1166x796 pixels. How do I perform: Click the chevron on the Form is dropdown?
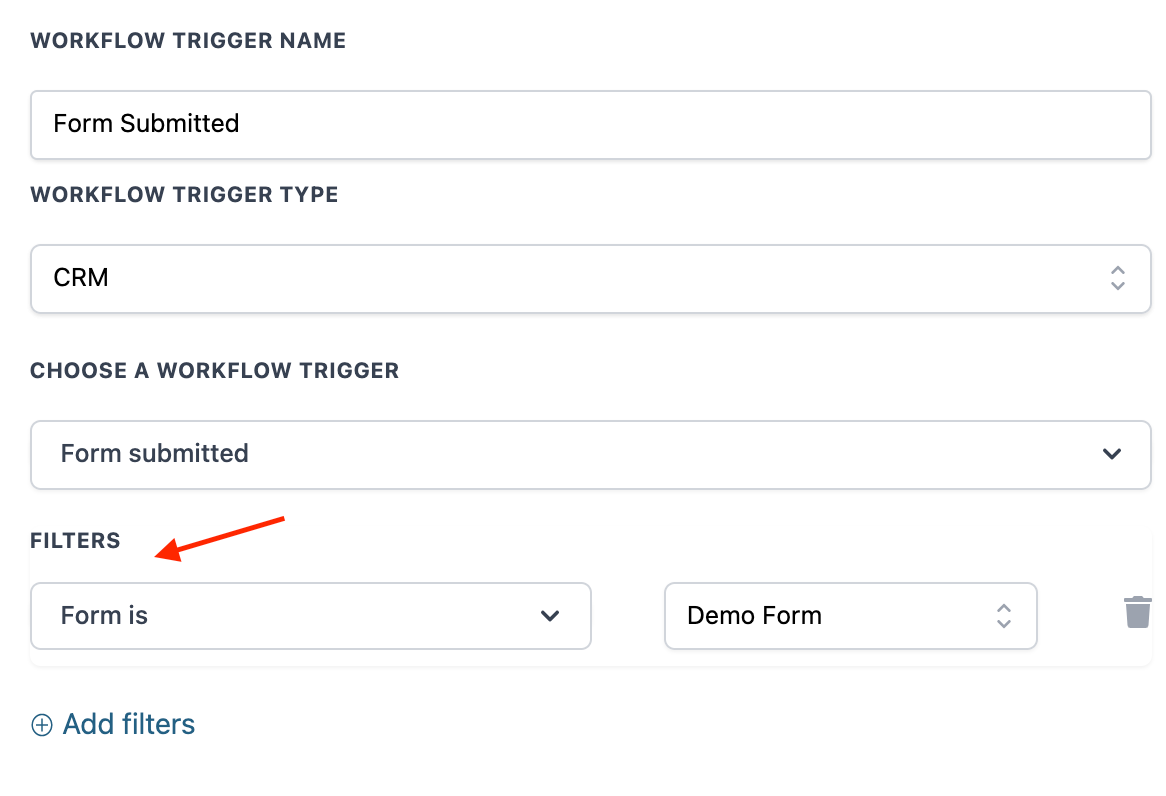(x=549, y=616)
